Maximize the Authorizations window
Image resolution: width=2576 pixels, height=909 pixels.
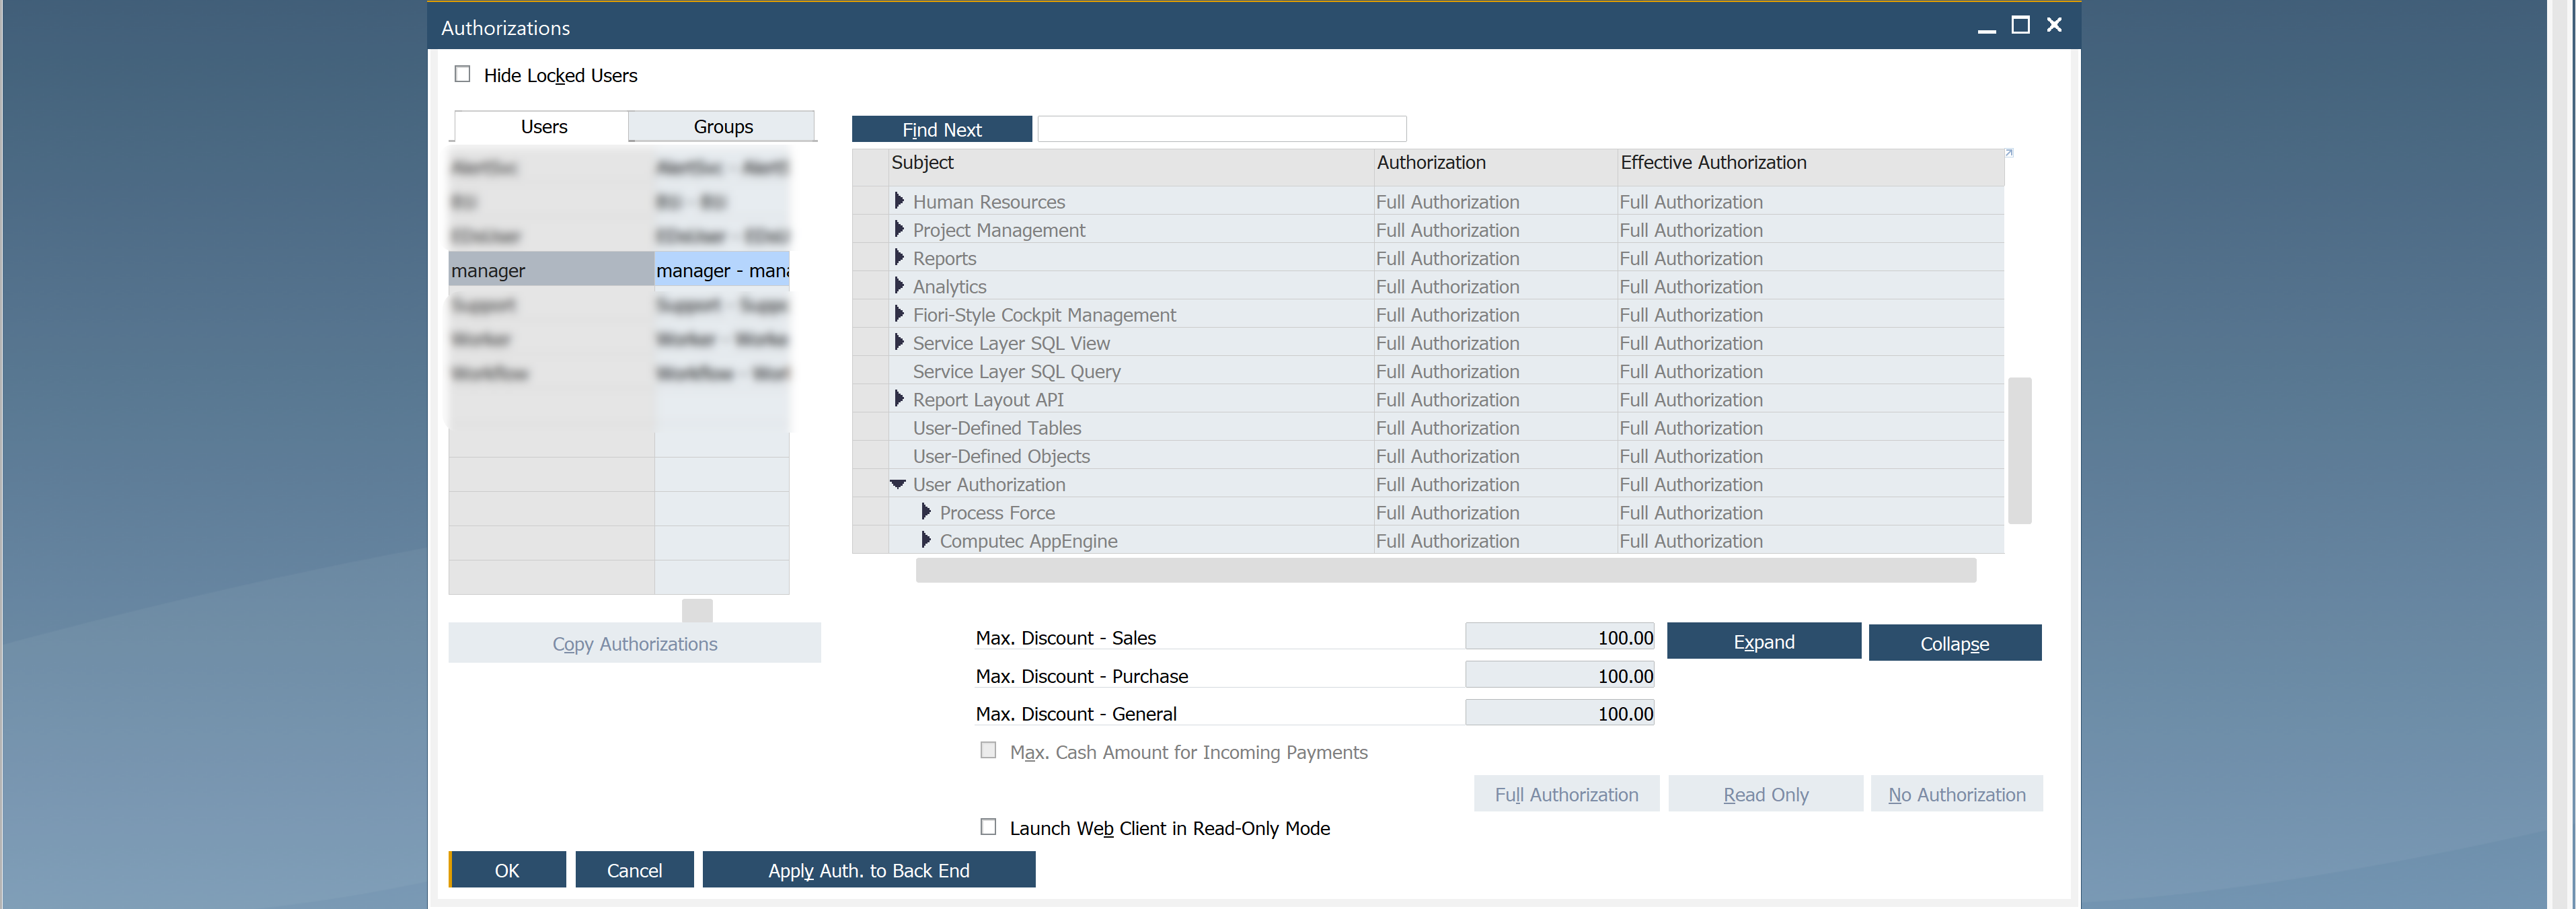pyautogui.click(x=2020, y=25)
